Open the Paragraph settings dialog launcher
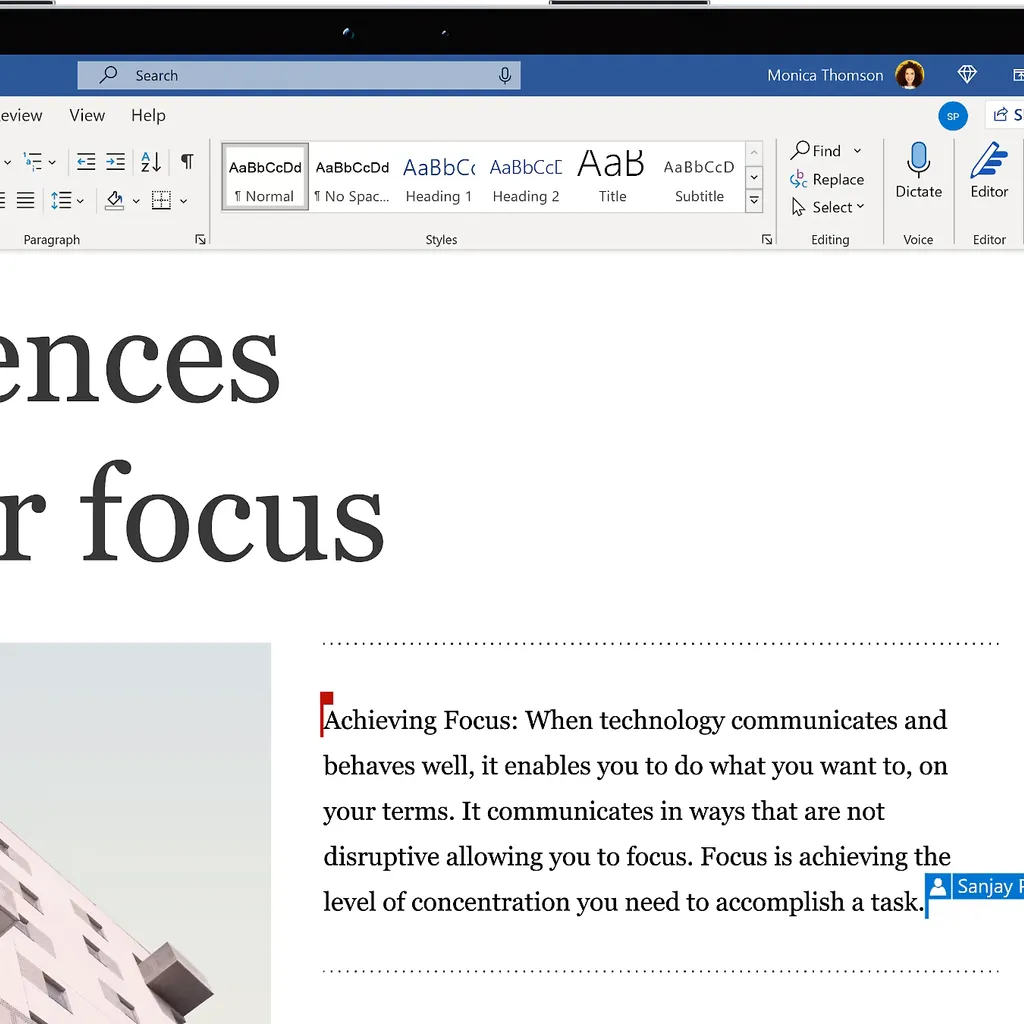The height and width of the screenshot is (1024, 1024). tap(199, 239)
